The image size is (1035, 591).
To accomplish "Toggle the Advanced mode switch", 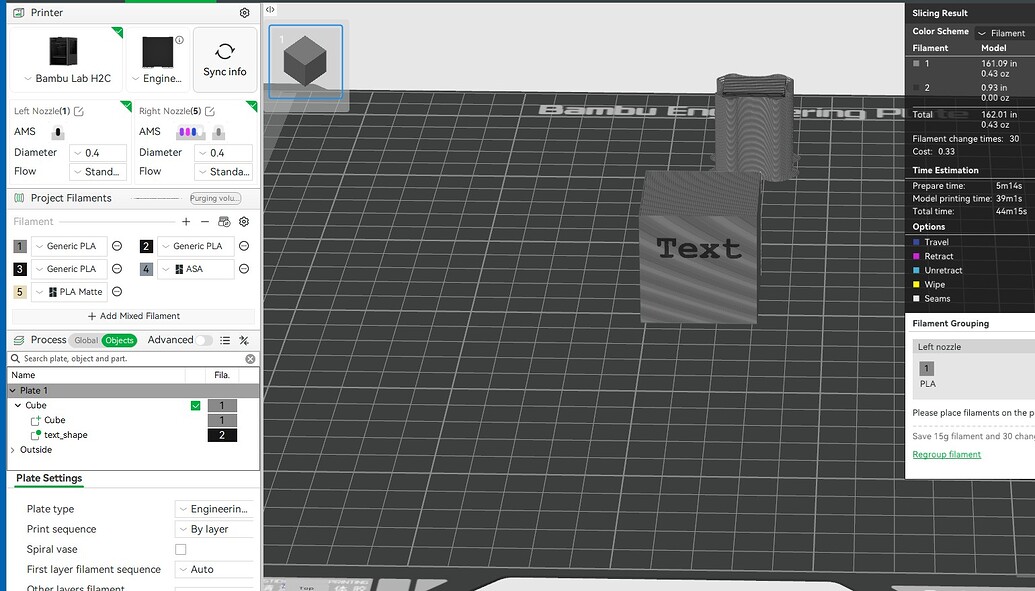I will click(204, 340).
